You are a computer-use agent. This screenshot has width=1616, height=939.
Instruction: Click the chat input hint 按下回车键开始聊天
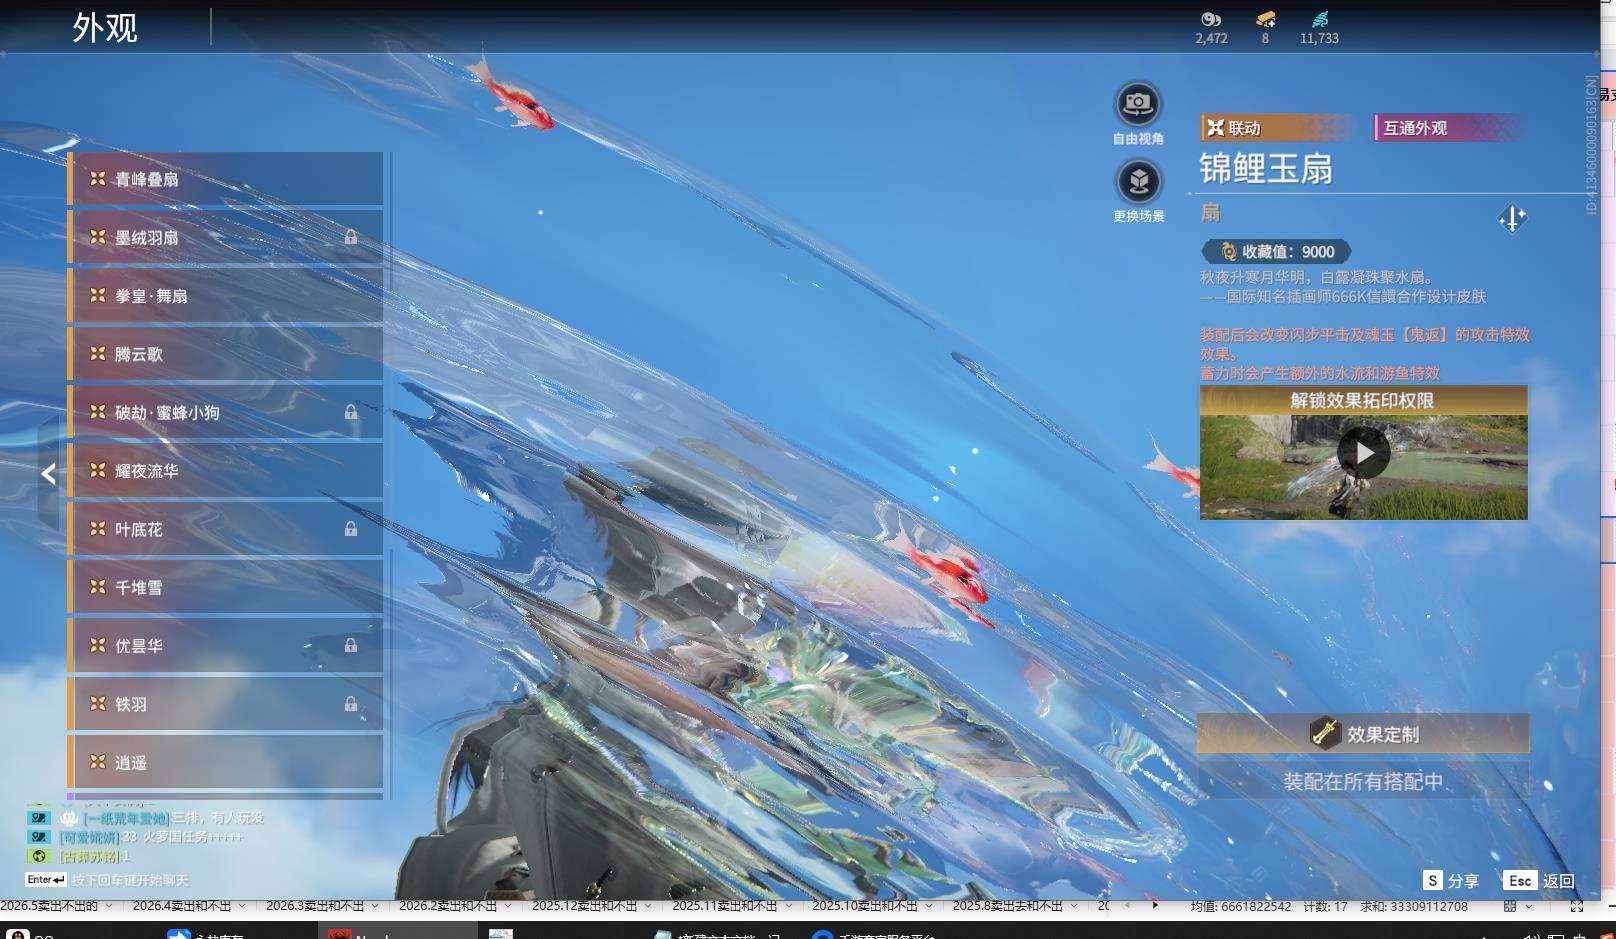coord(130,880)
